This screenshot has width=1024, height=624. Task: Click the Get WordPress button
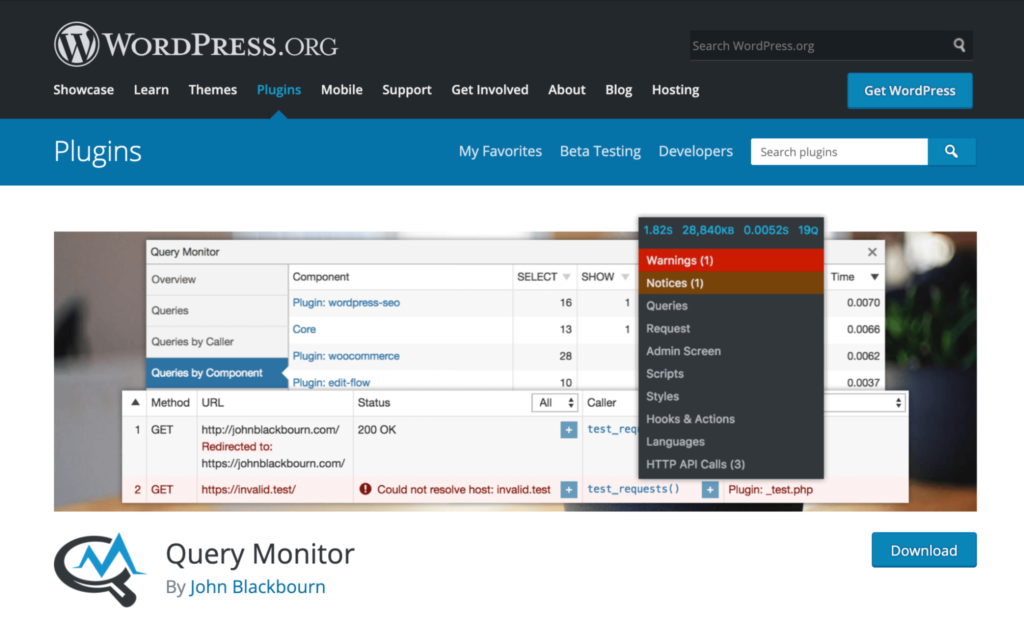pos(910,91)
